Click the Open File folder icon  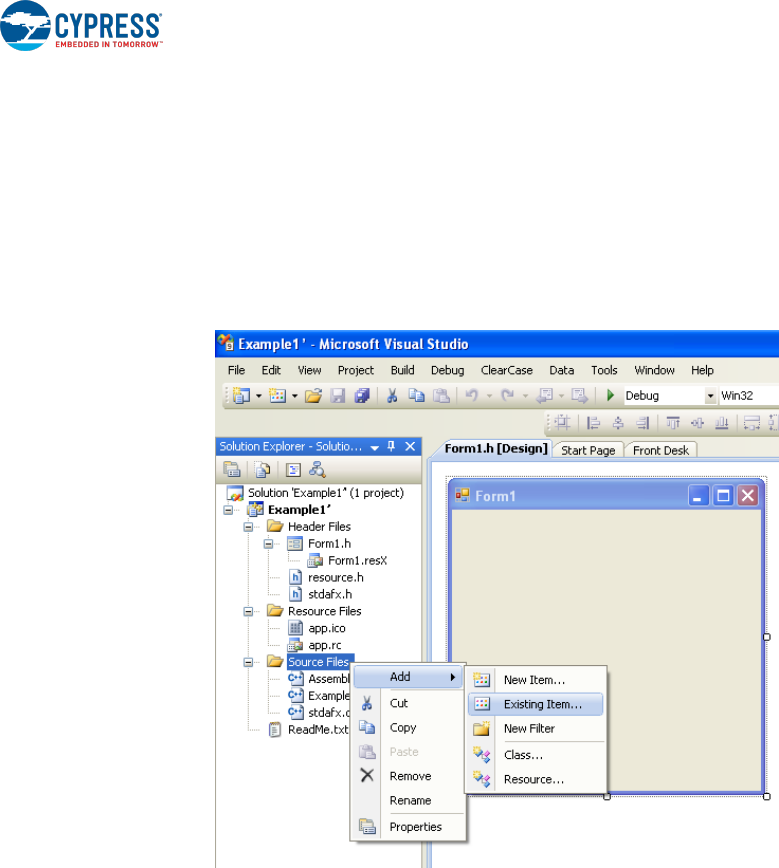pyautogui.click(x=313, y=395)
